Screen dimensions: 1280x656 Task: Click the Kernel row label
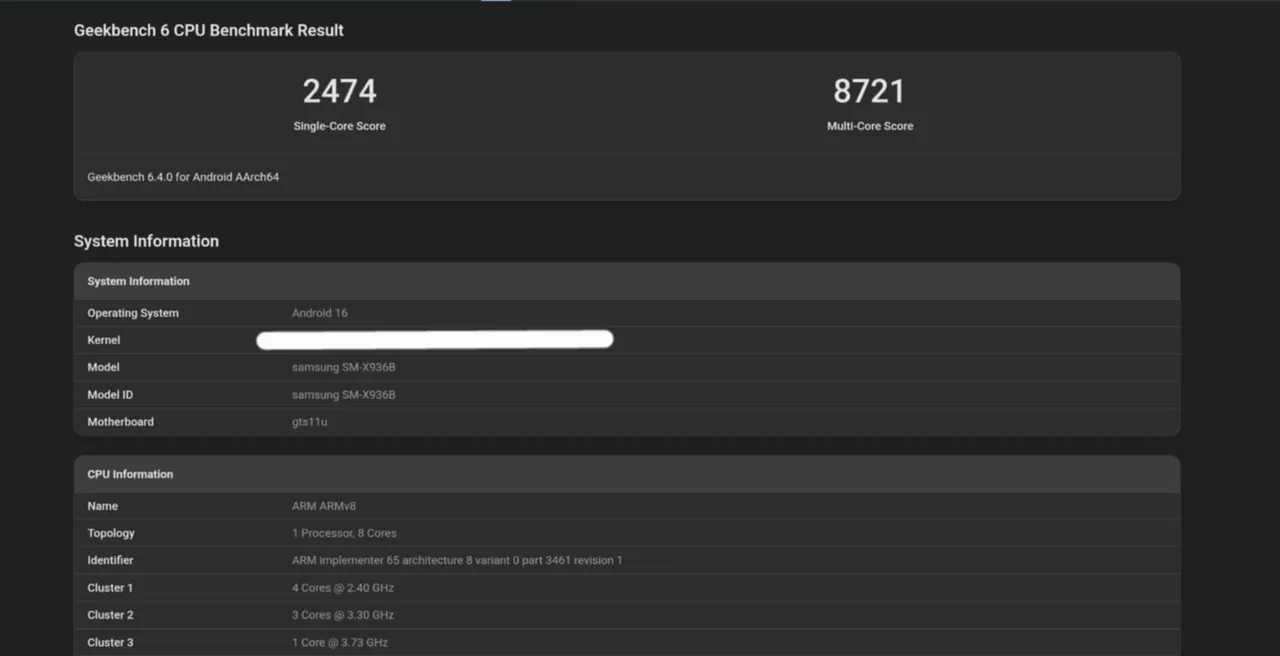point(104,340)
